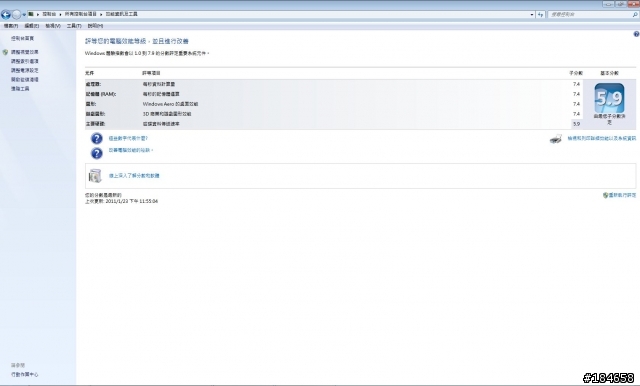Open the 檔案(F) File menu

[x=11, y=26]
